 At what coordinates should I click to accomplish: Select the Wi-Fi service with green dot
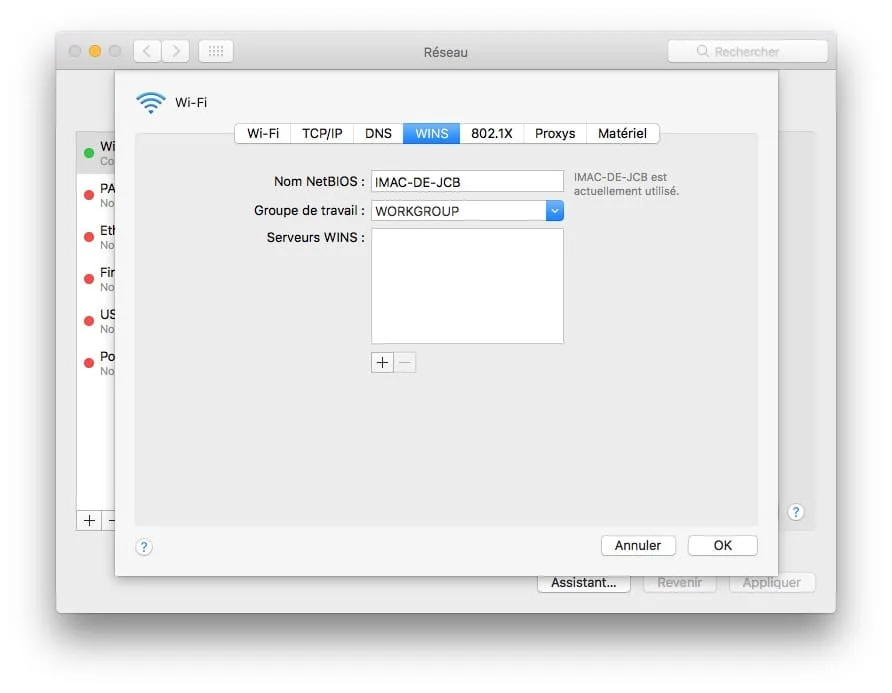click(x=96, y=153)
